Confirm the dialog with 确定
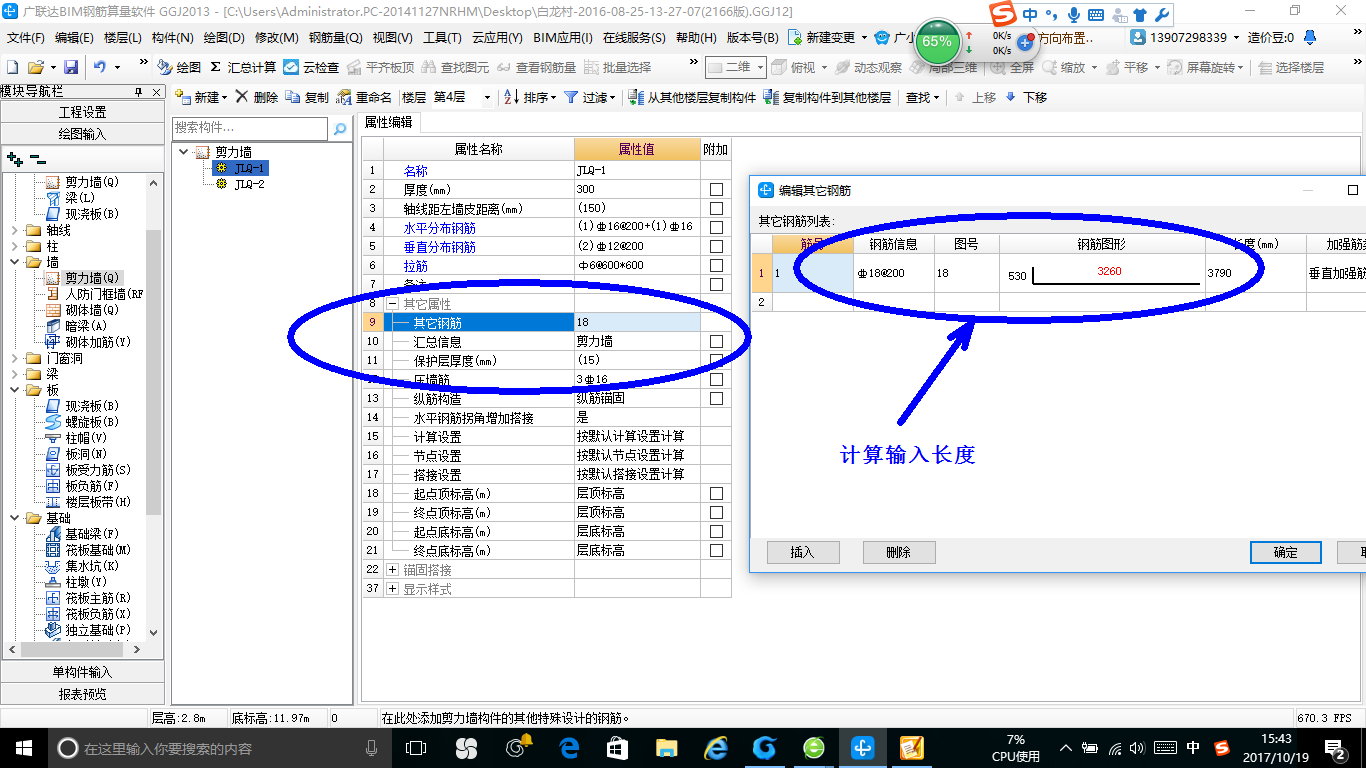This screenshot has width=1366, height=768. pyautogui.click(x=1286, y=552)
